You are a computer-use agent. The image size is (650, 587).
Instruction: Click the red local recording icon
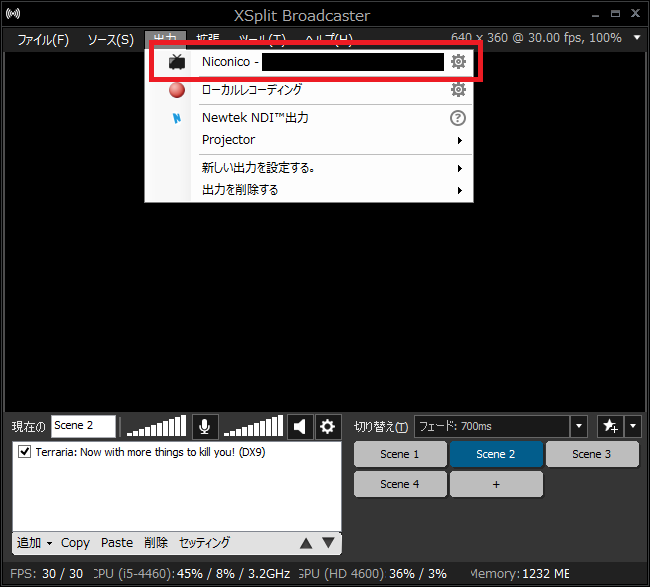coord(177,90)
